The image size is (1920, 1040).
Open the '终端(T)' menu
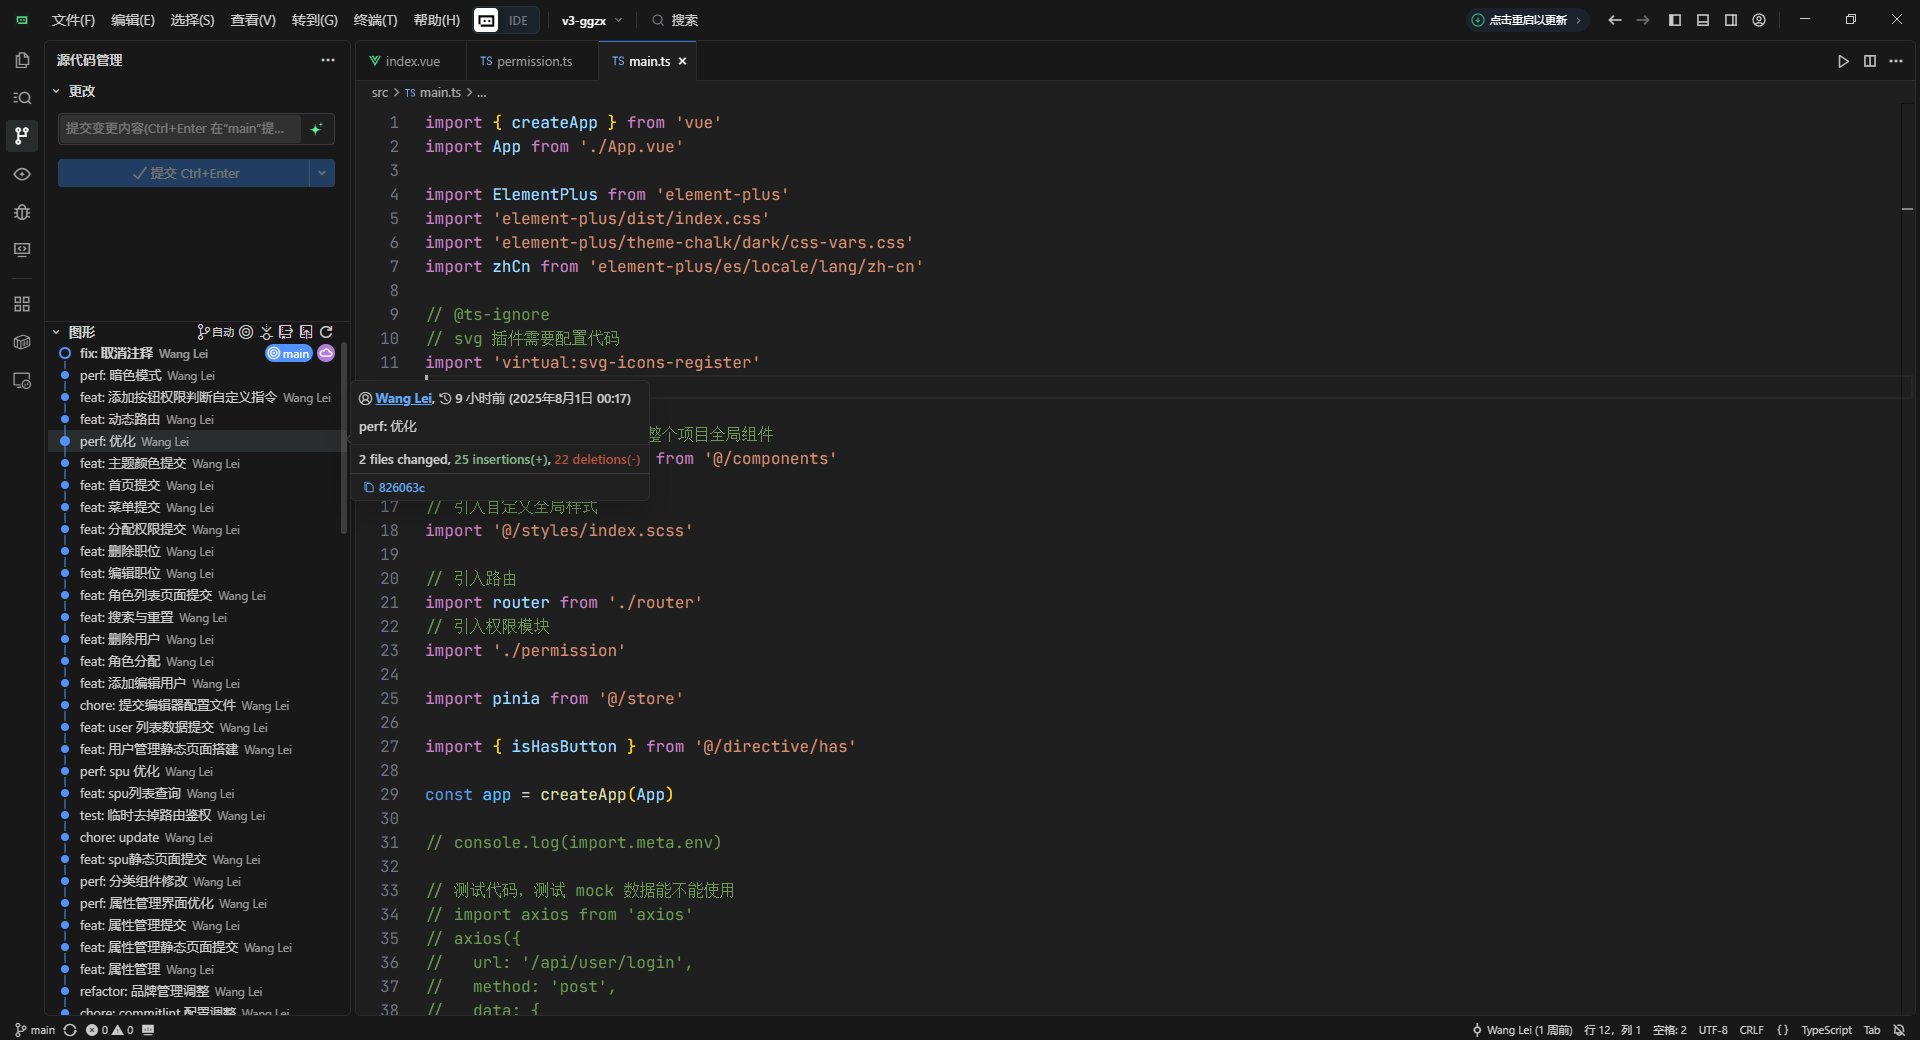(375, 20)
